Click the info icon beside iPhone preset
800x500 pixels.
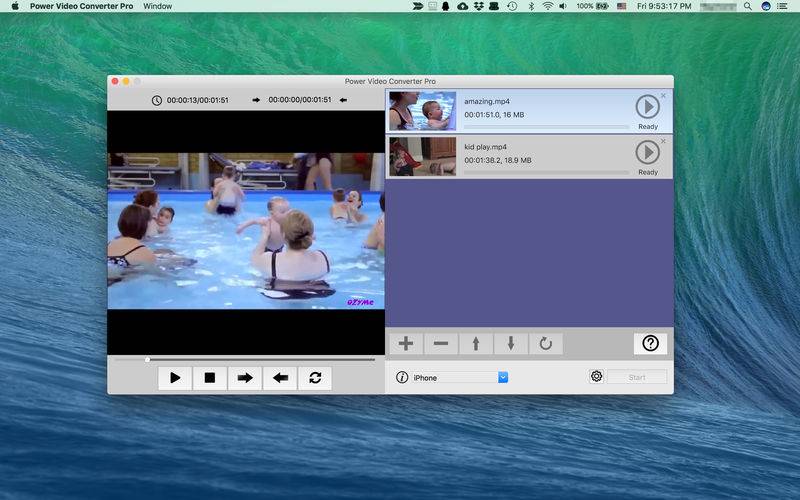coord(402,378)
